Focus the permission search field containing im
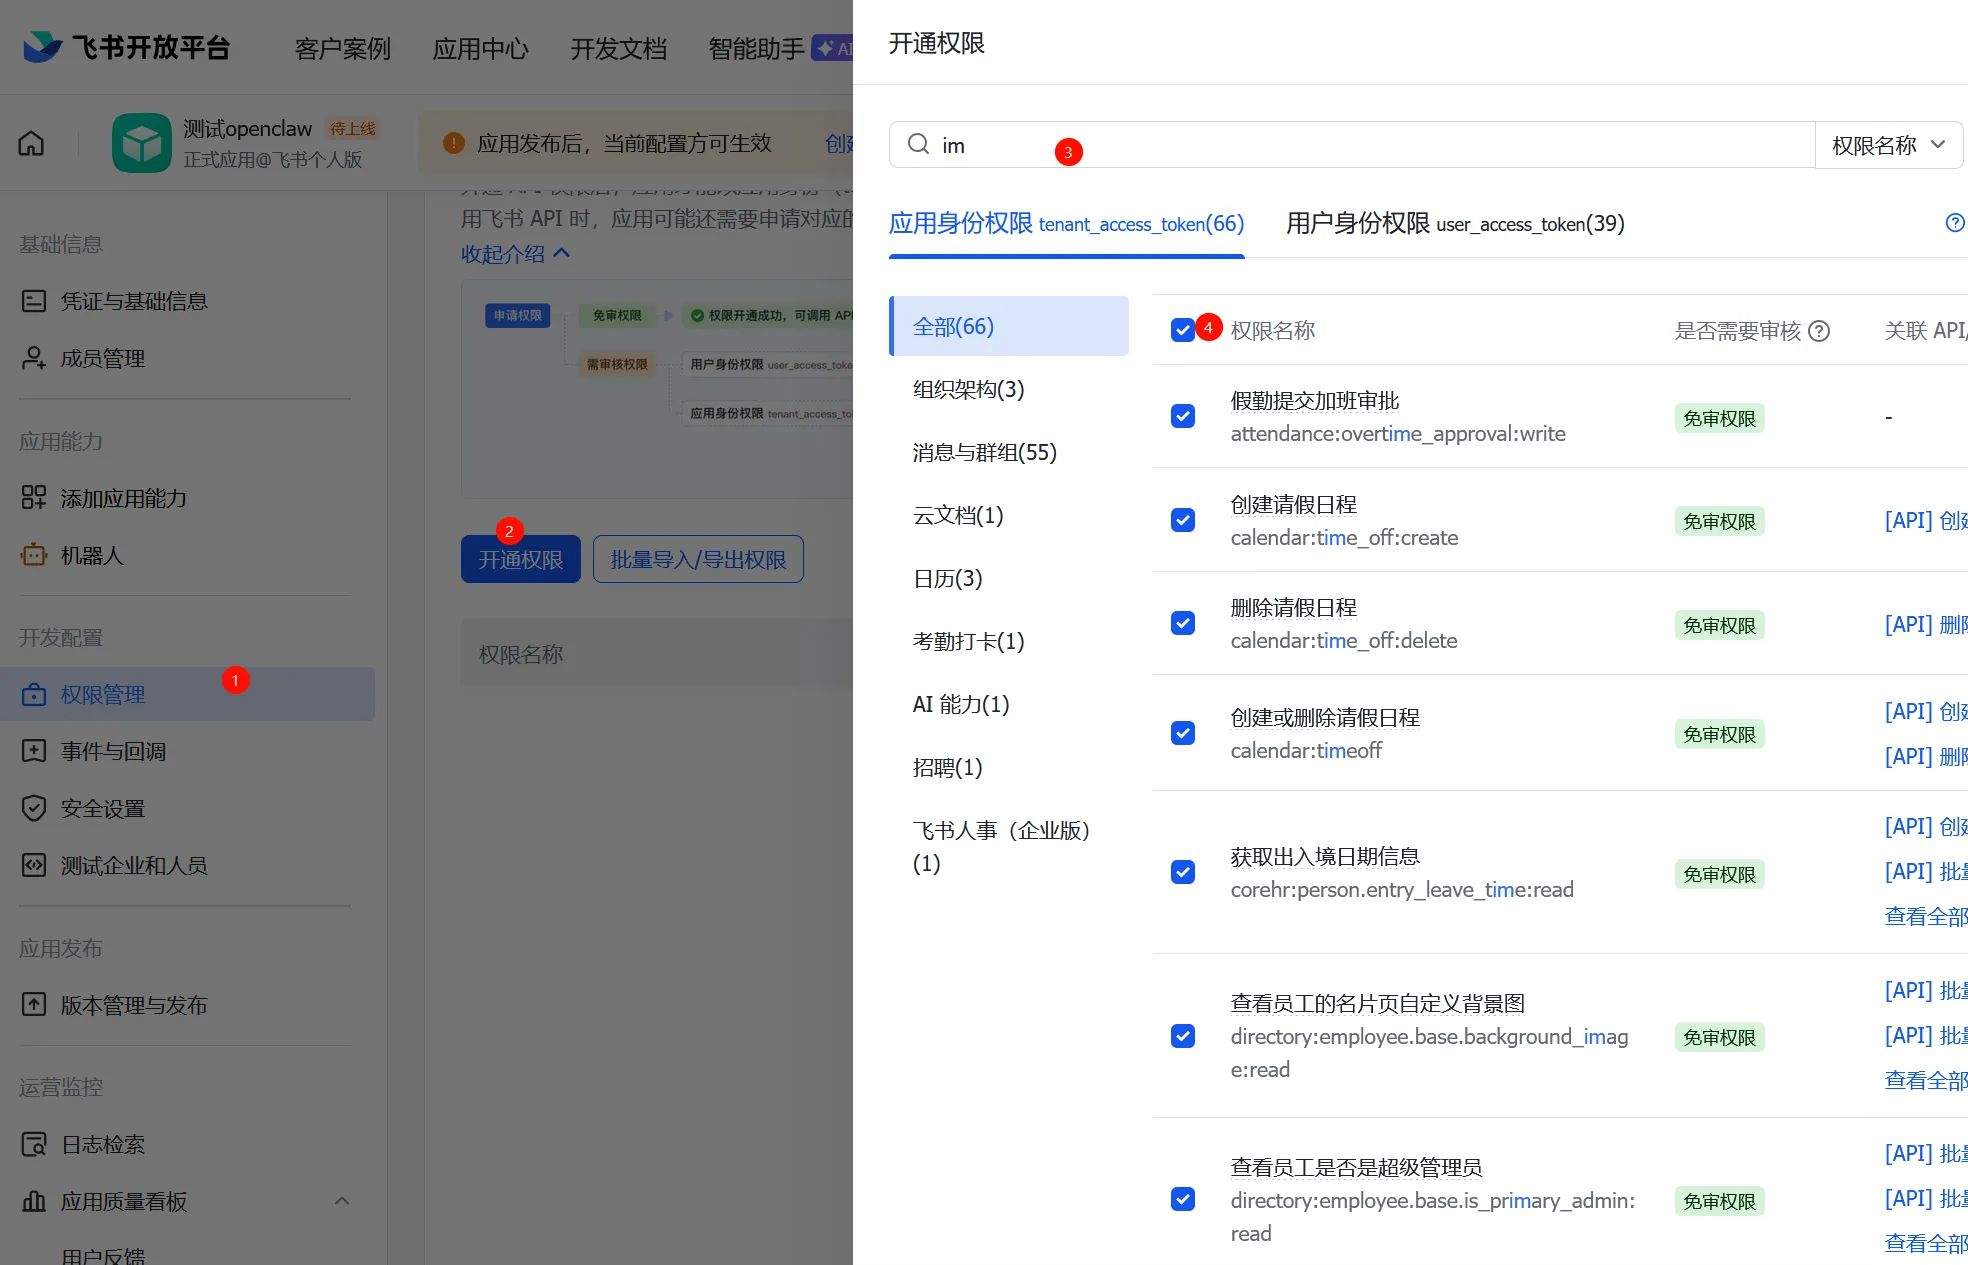The image size is (1968, 1265). point(1352,145)
